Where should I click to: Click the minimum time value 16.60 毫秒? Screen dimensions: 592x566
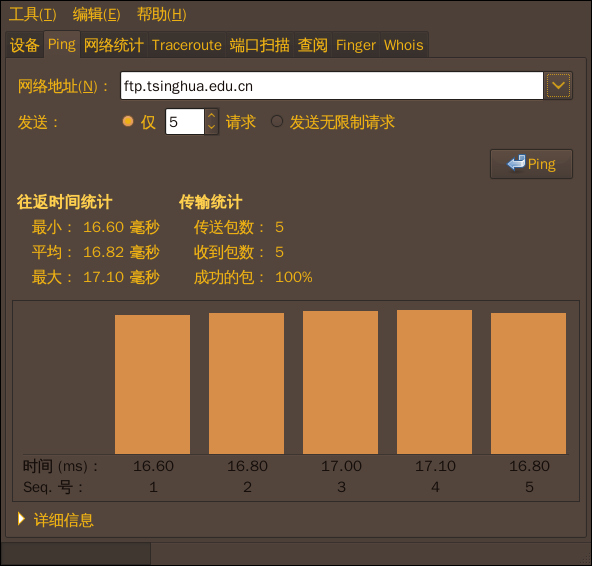[121, 227]
